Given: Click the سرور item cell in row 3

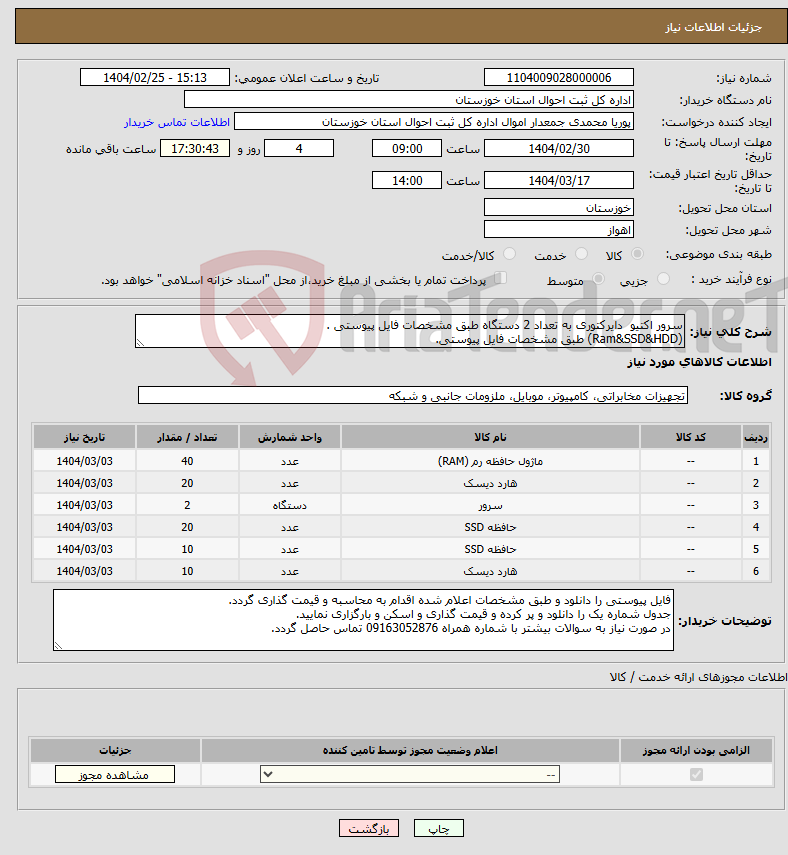Looking at the screenshot, I should 490,505.
